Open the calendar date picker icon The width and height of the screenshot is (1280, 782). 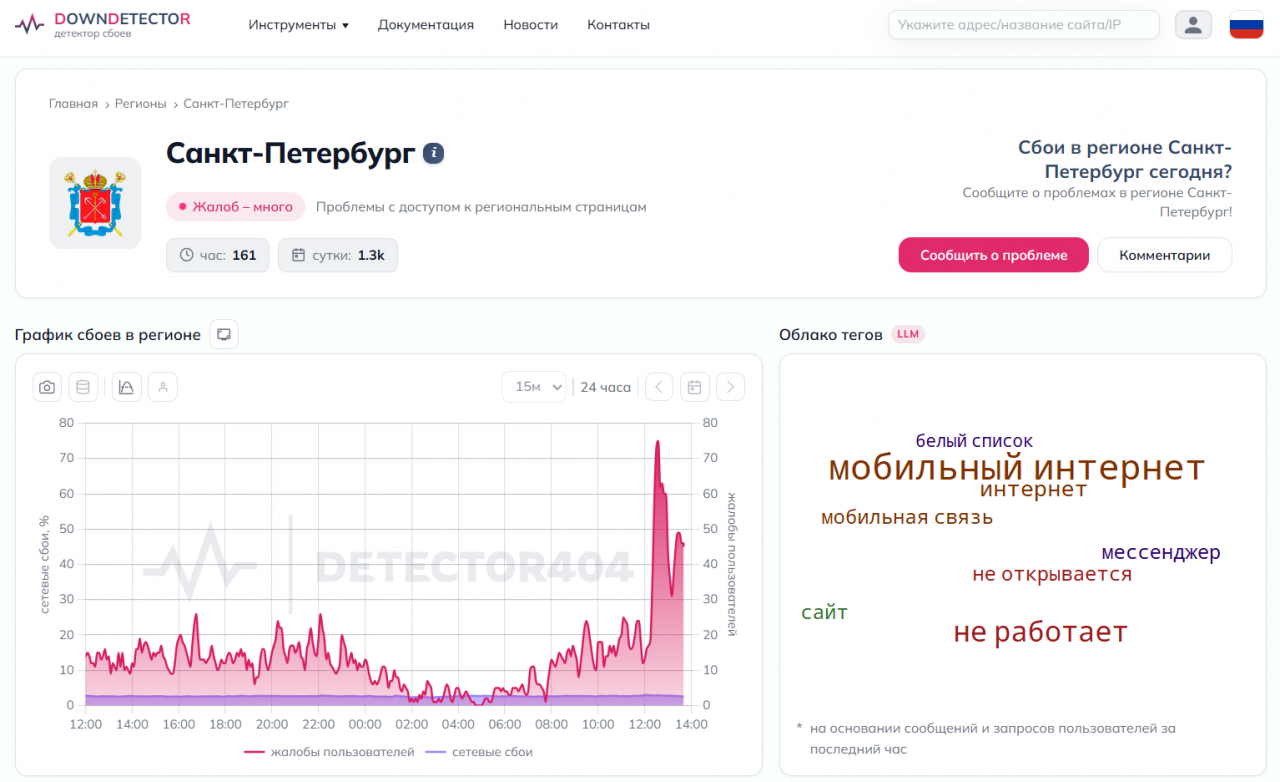695,387
